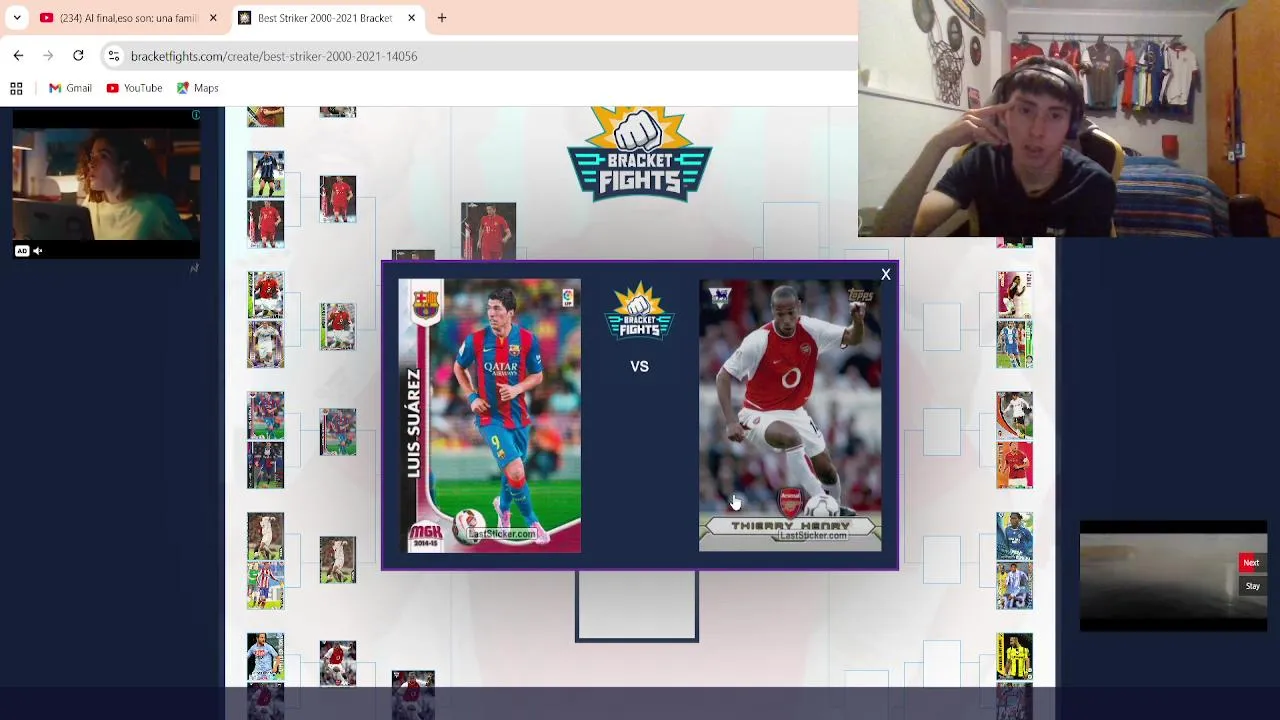The image size is (1280, 720).
Task: Open the Gmail bookmark
Action: click(x=70, y=88)
